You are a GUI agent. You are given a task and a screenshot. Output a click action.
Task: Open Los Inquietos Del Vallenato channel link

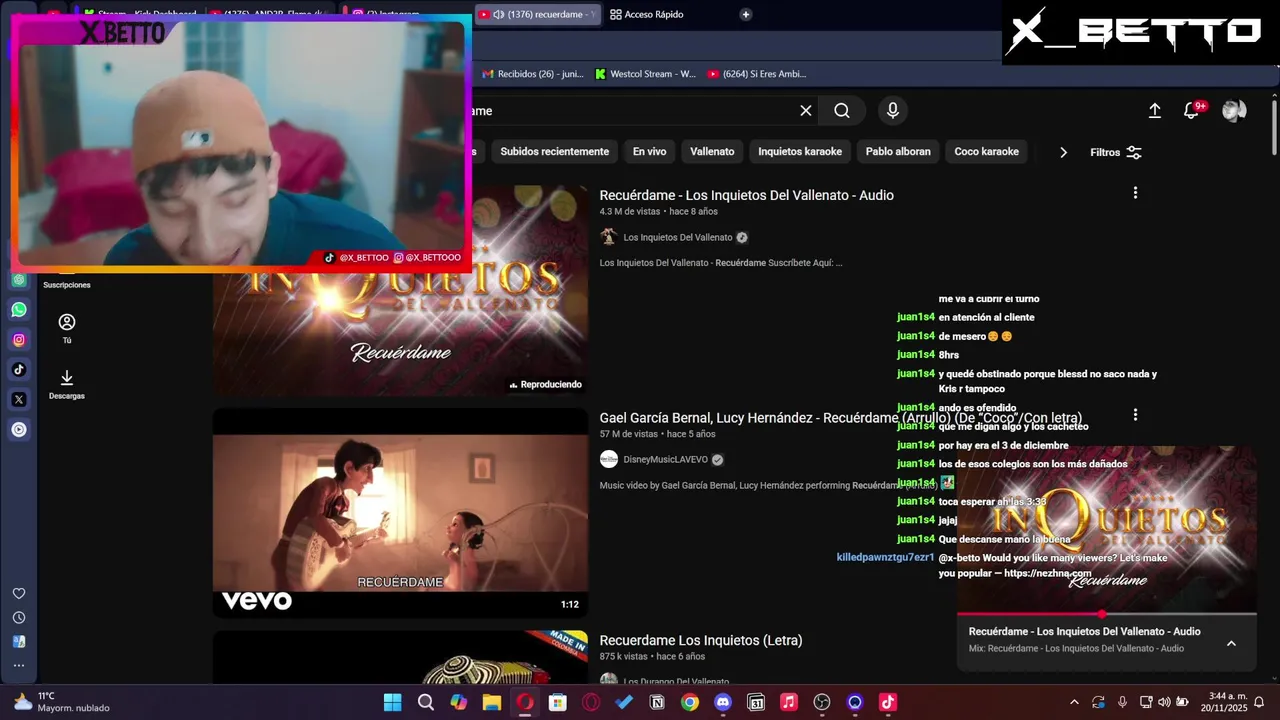tap(678, 238)
